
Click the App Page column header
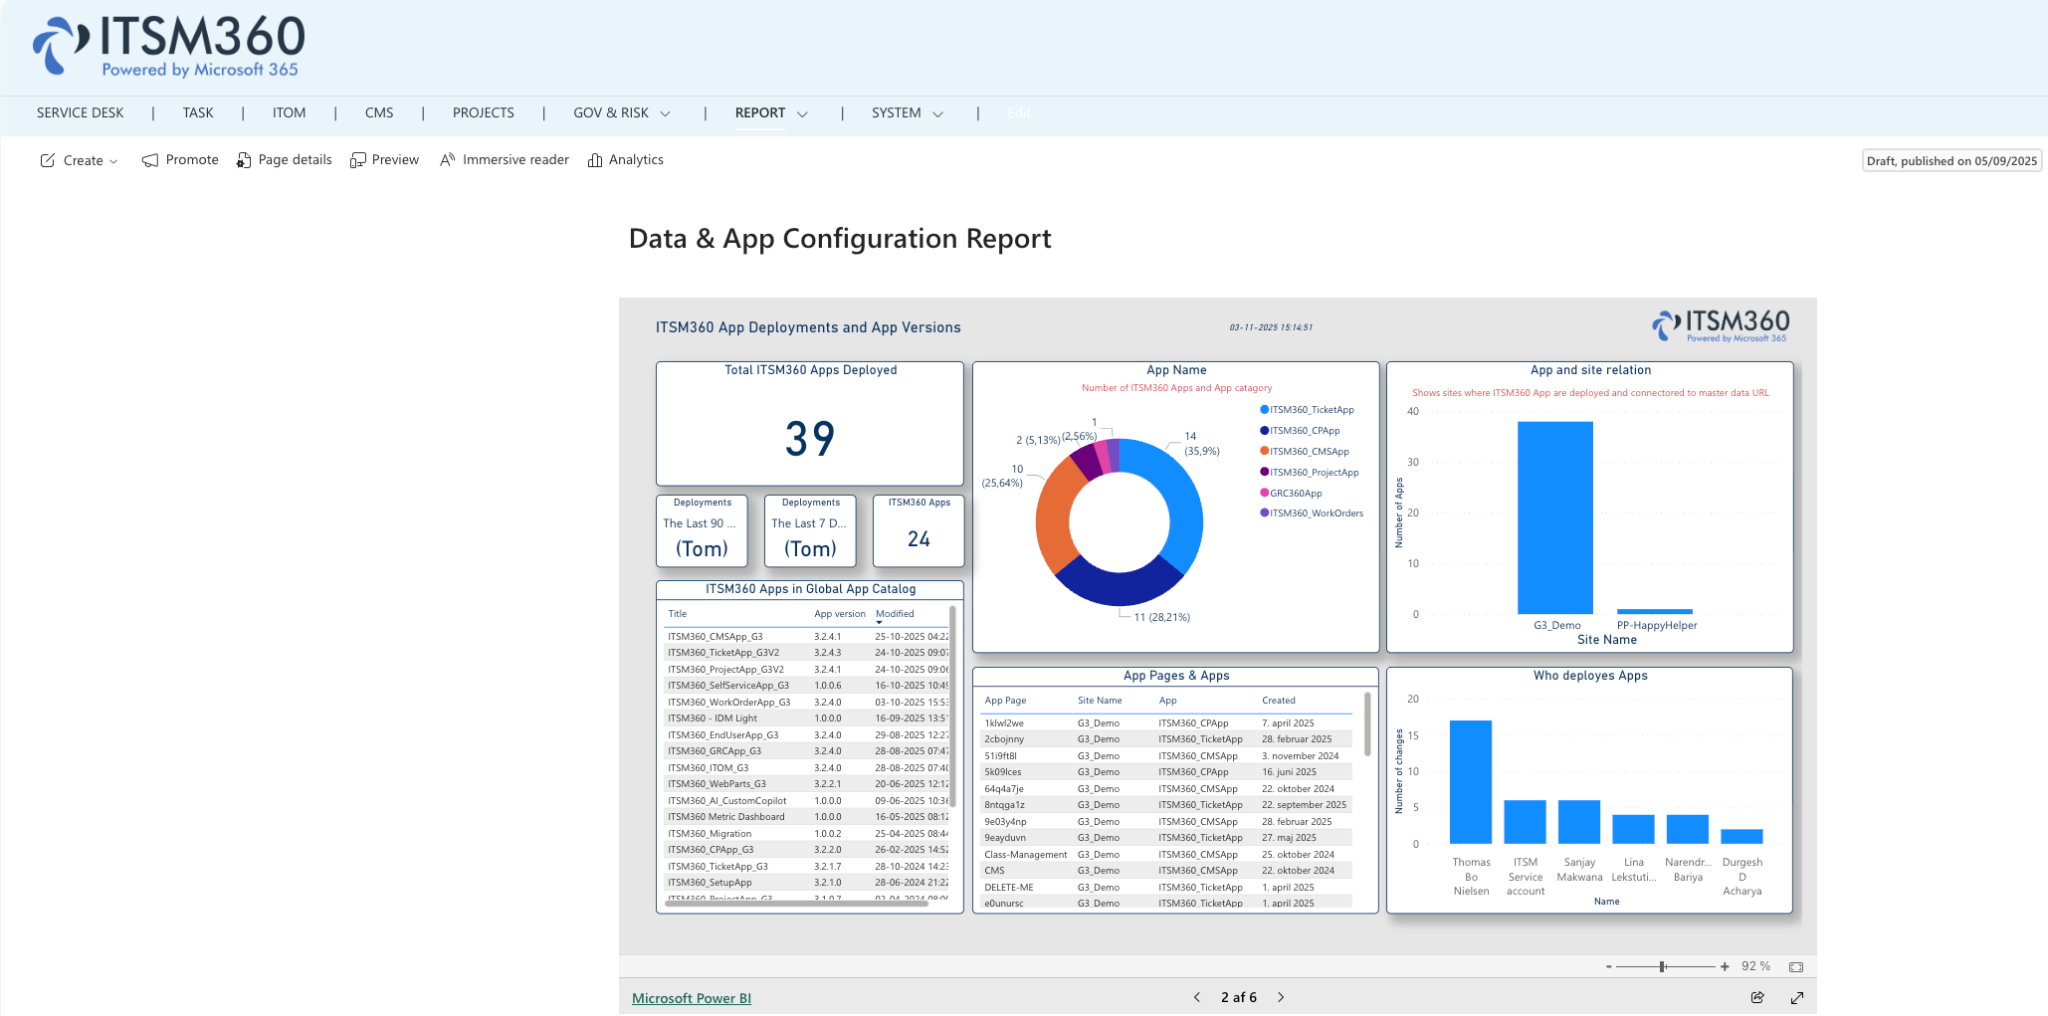click(1005, 700)
